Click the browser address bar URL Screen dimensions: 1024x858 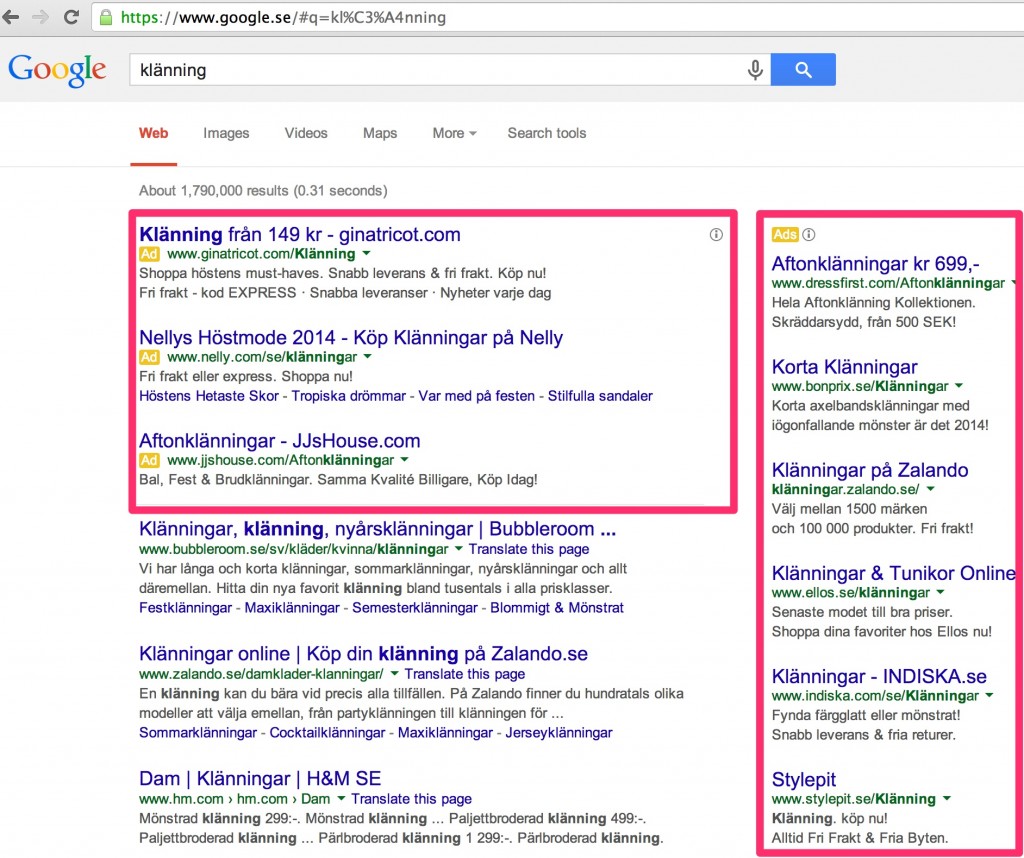[283, 18]
